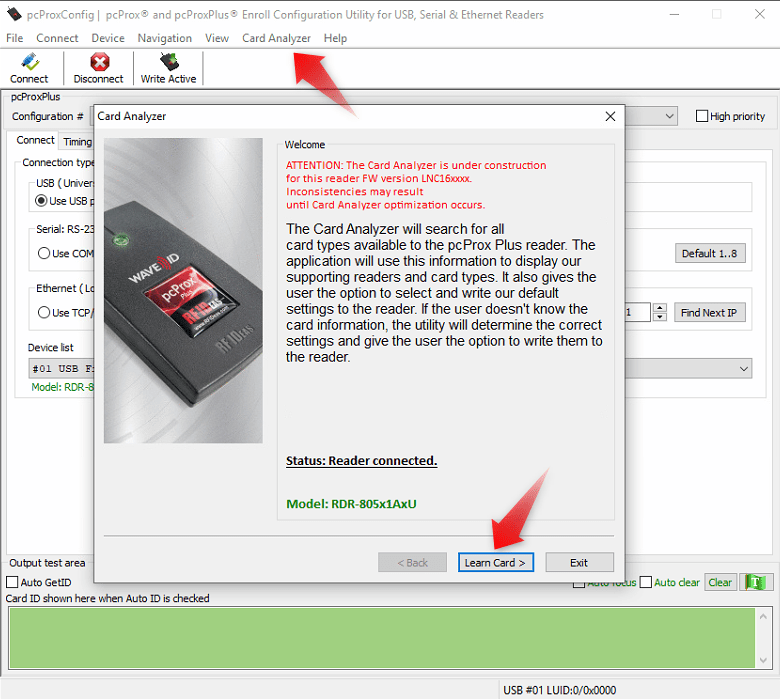Click the "Card ID shown here" label

107,598
